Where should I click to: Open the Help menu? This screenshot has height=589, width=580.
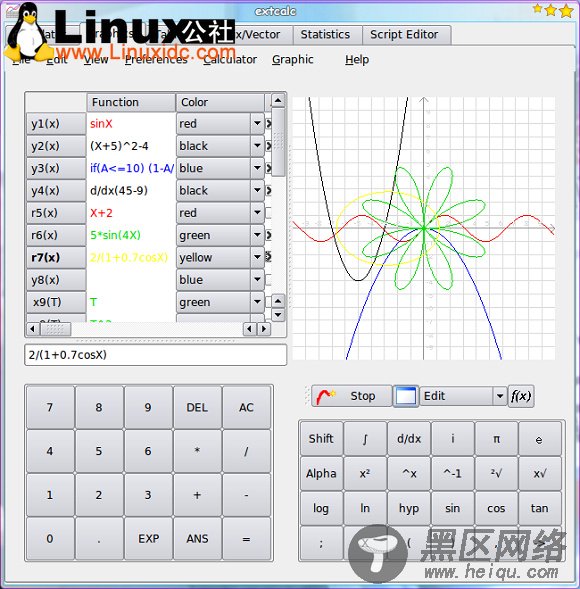pyautogui.click(x=357, y=59)
